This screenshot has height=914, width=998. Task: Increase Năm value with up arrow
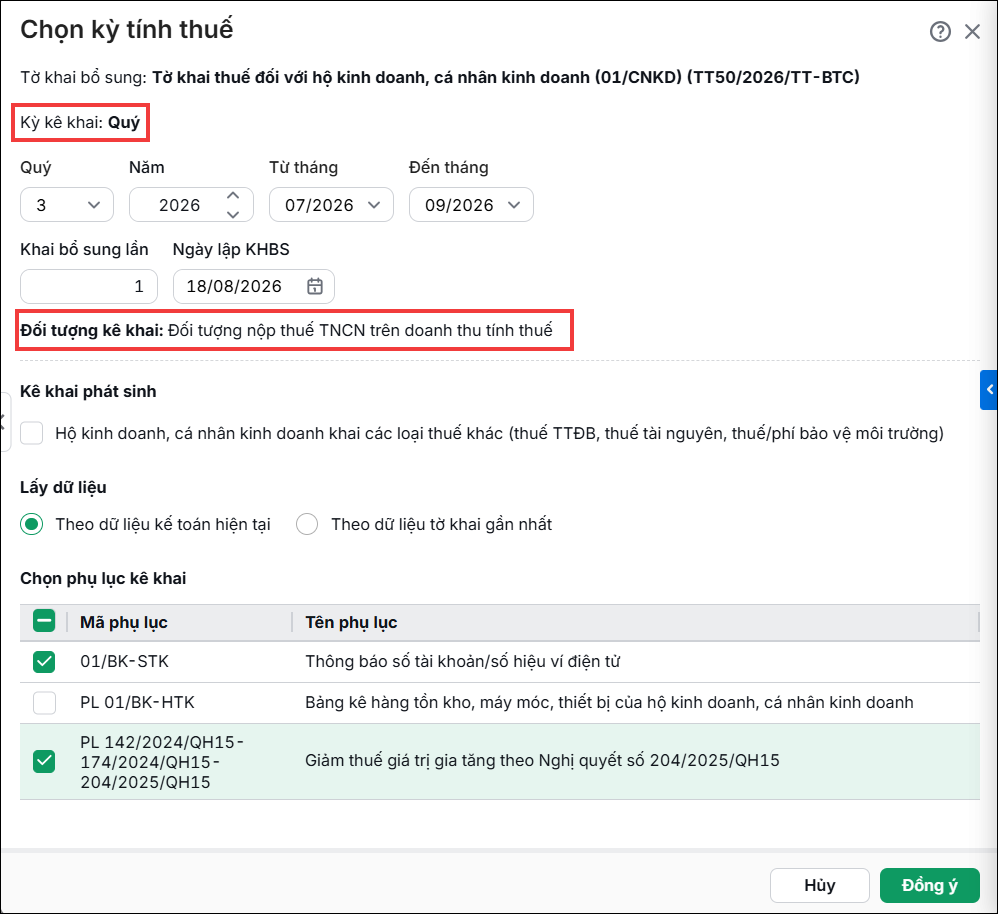click(233, 196)
